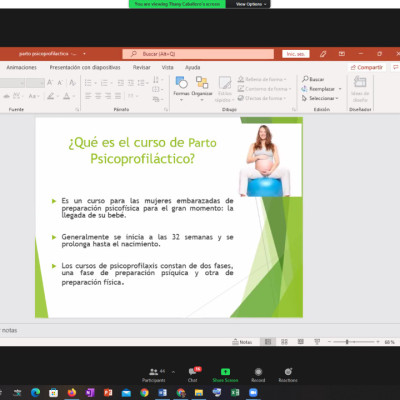Open the Formas shapes gallery
This screenshot has height=400, width=400.
tap(181, 87)
